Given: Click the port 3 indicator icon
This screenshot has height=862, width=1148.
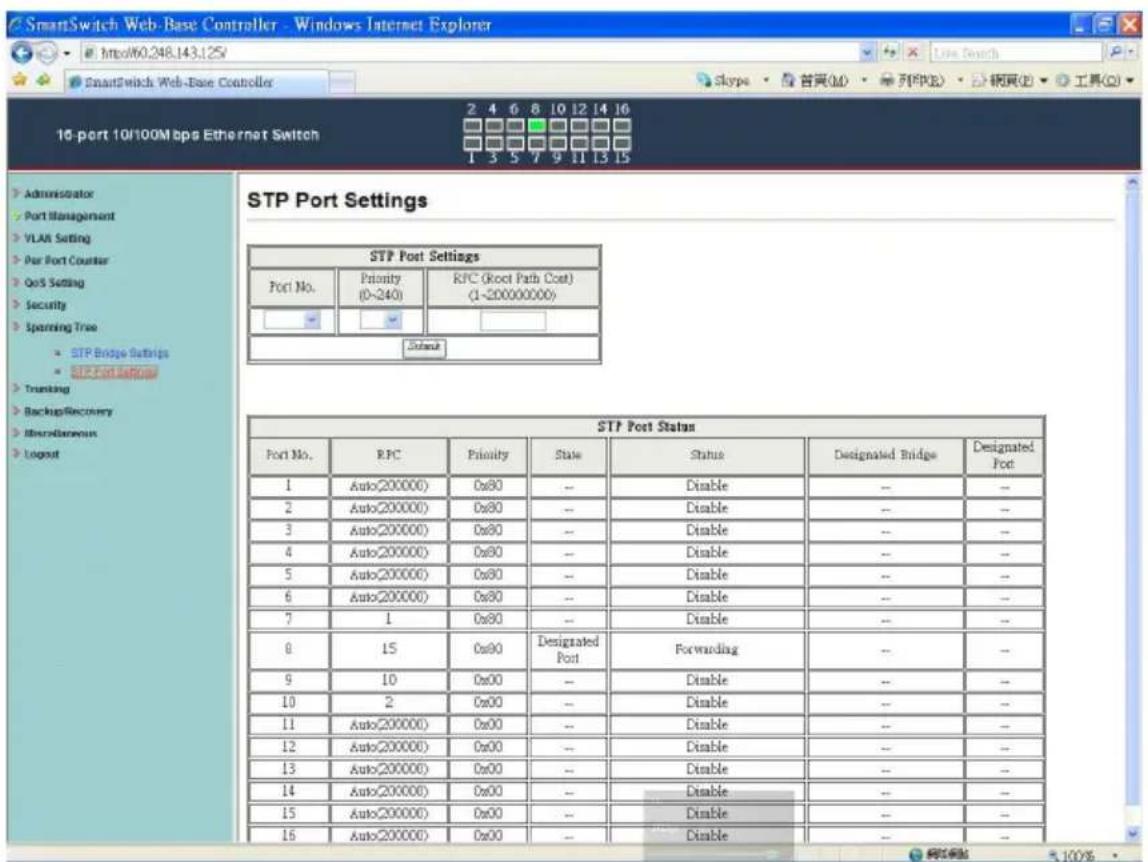Looking at the screenshot, I should click(493, 144).
